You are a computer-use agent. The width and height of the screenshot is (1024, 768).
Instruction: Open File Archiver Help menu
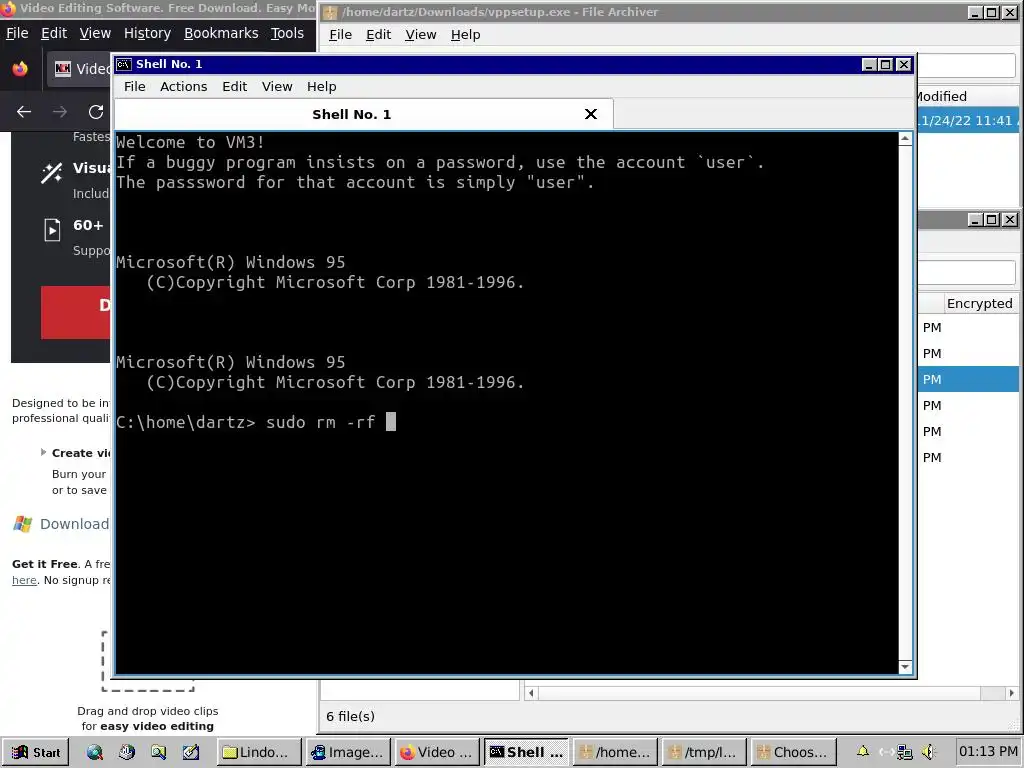click(x=465, y=35)
